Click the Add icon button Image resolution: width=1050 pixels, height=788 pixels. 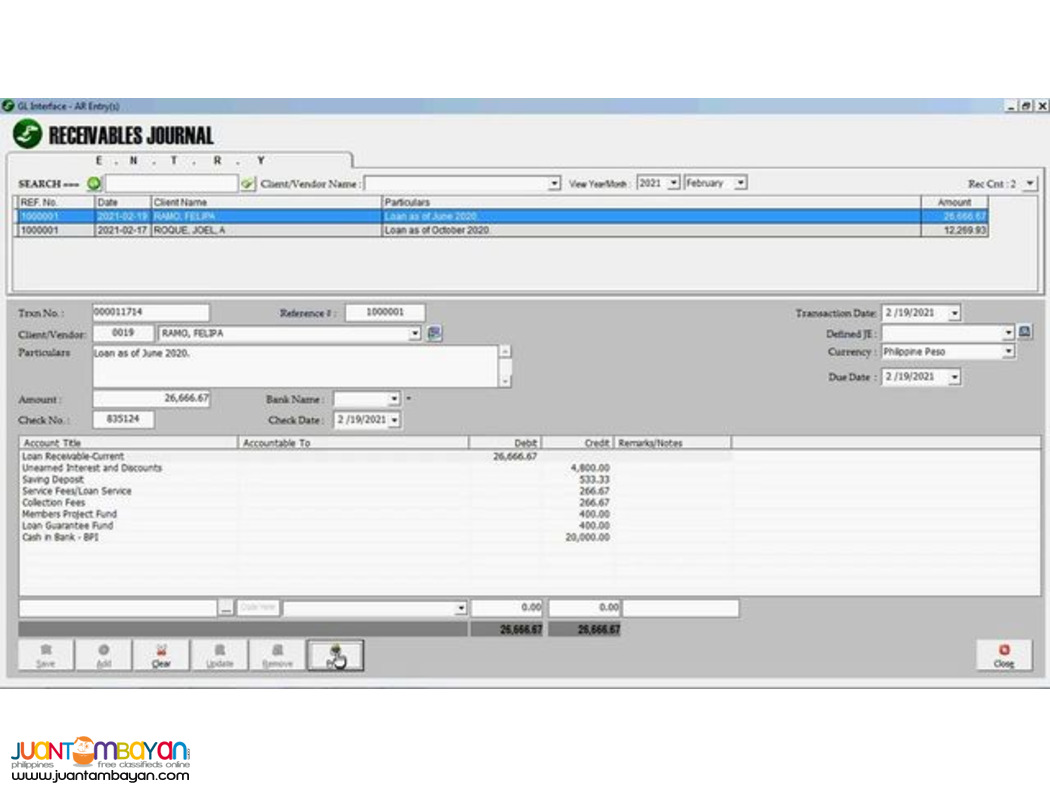(103, 655)
